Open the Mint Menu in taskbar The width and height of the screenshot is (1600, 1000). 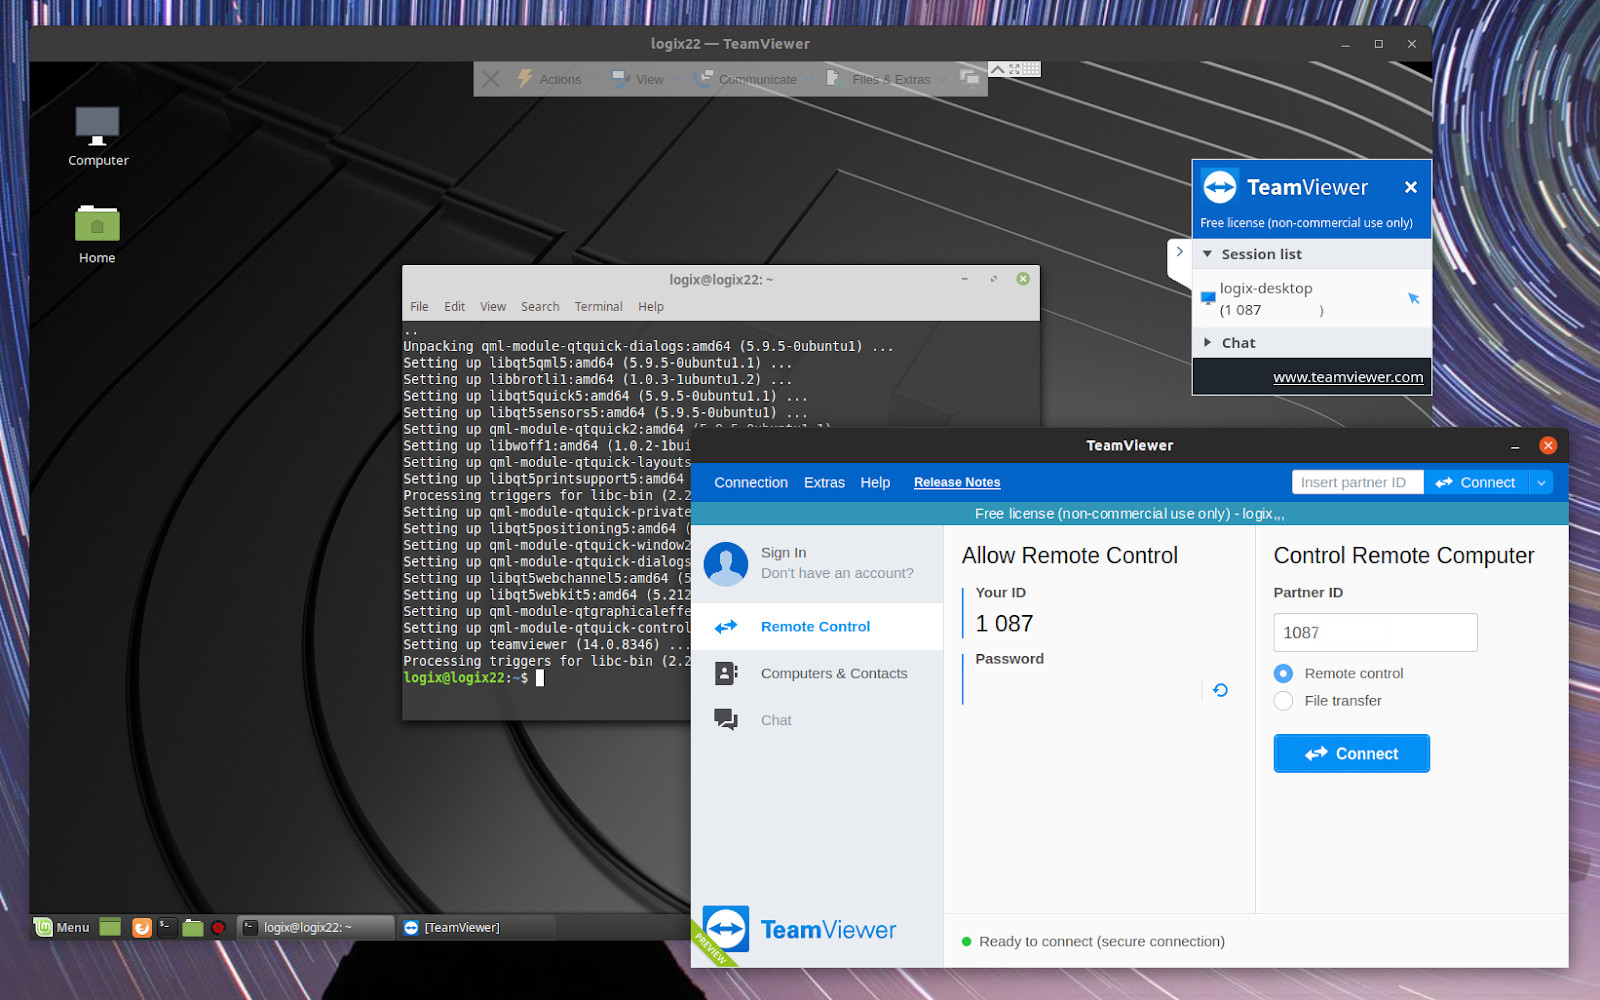(63, 927)
